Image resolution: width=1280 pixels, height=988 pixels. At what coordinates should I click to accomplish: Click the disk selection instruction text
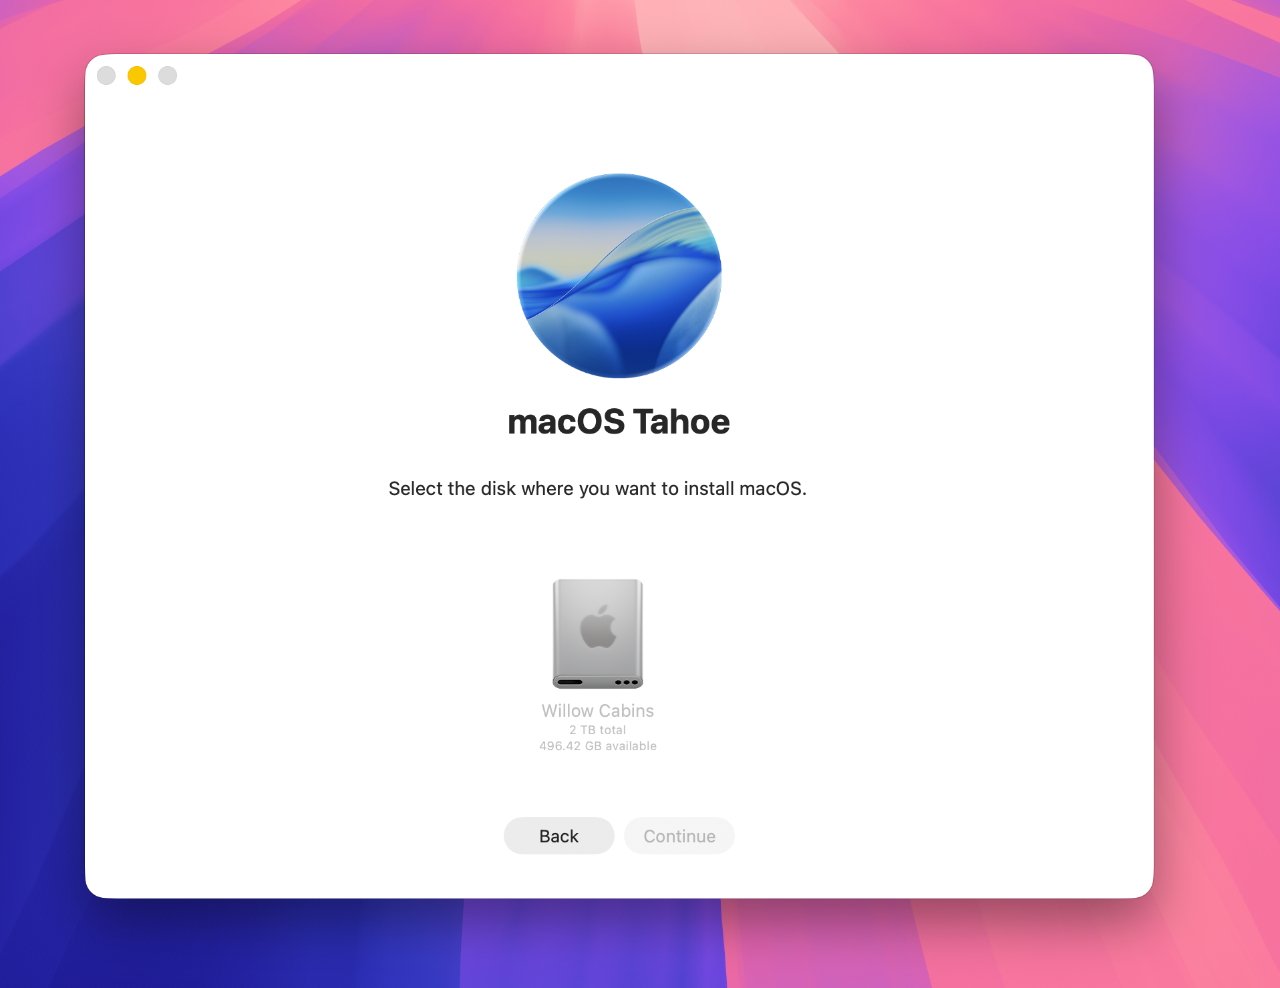[x=597, y=489]
